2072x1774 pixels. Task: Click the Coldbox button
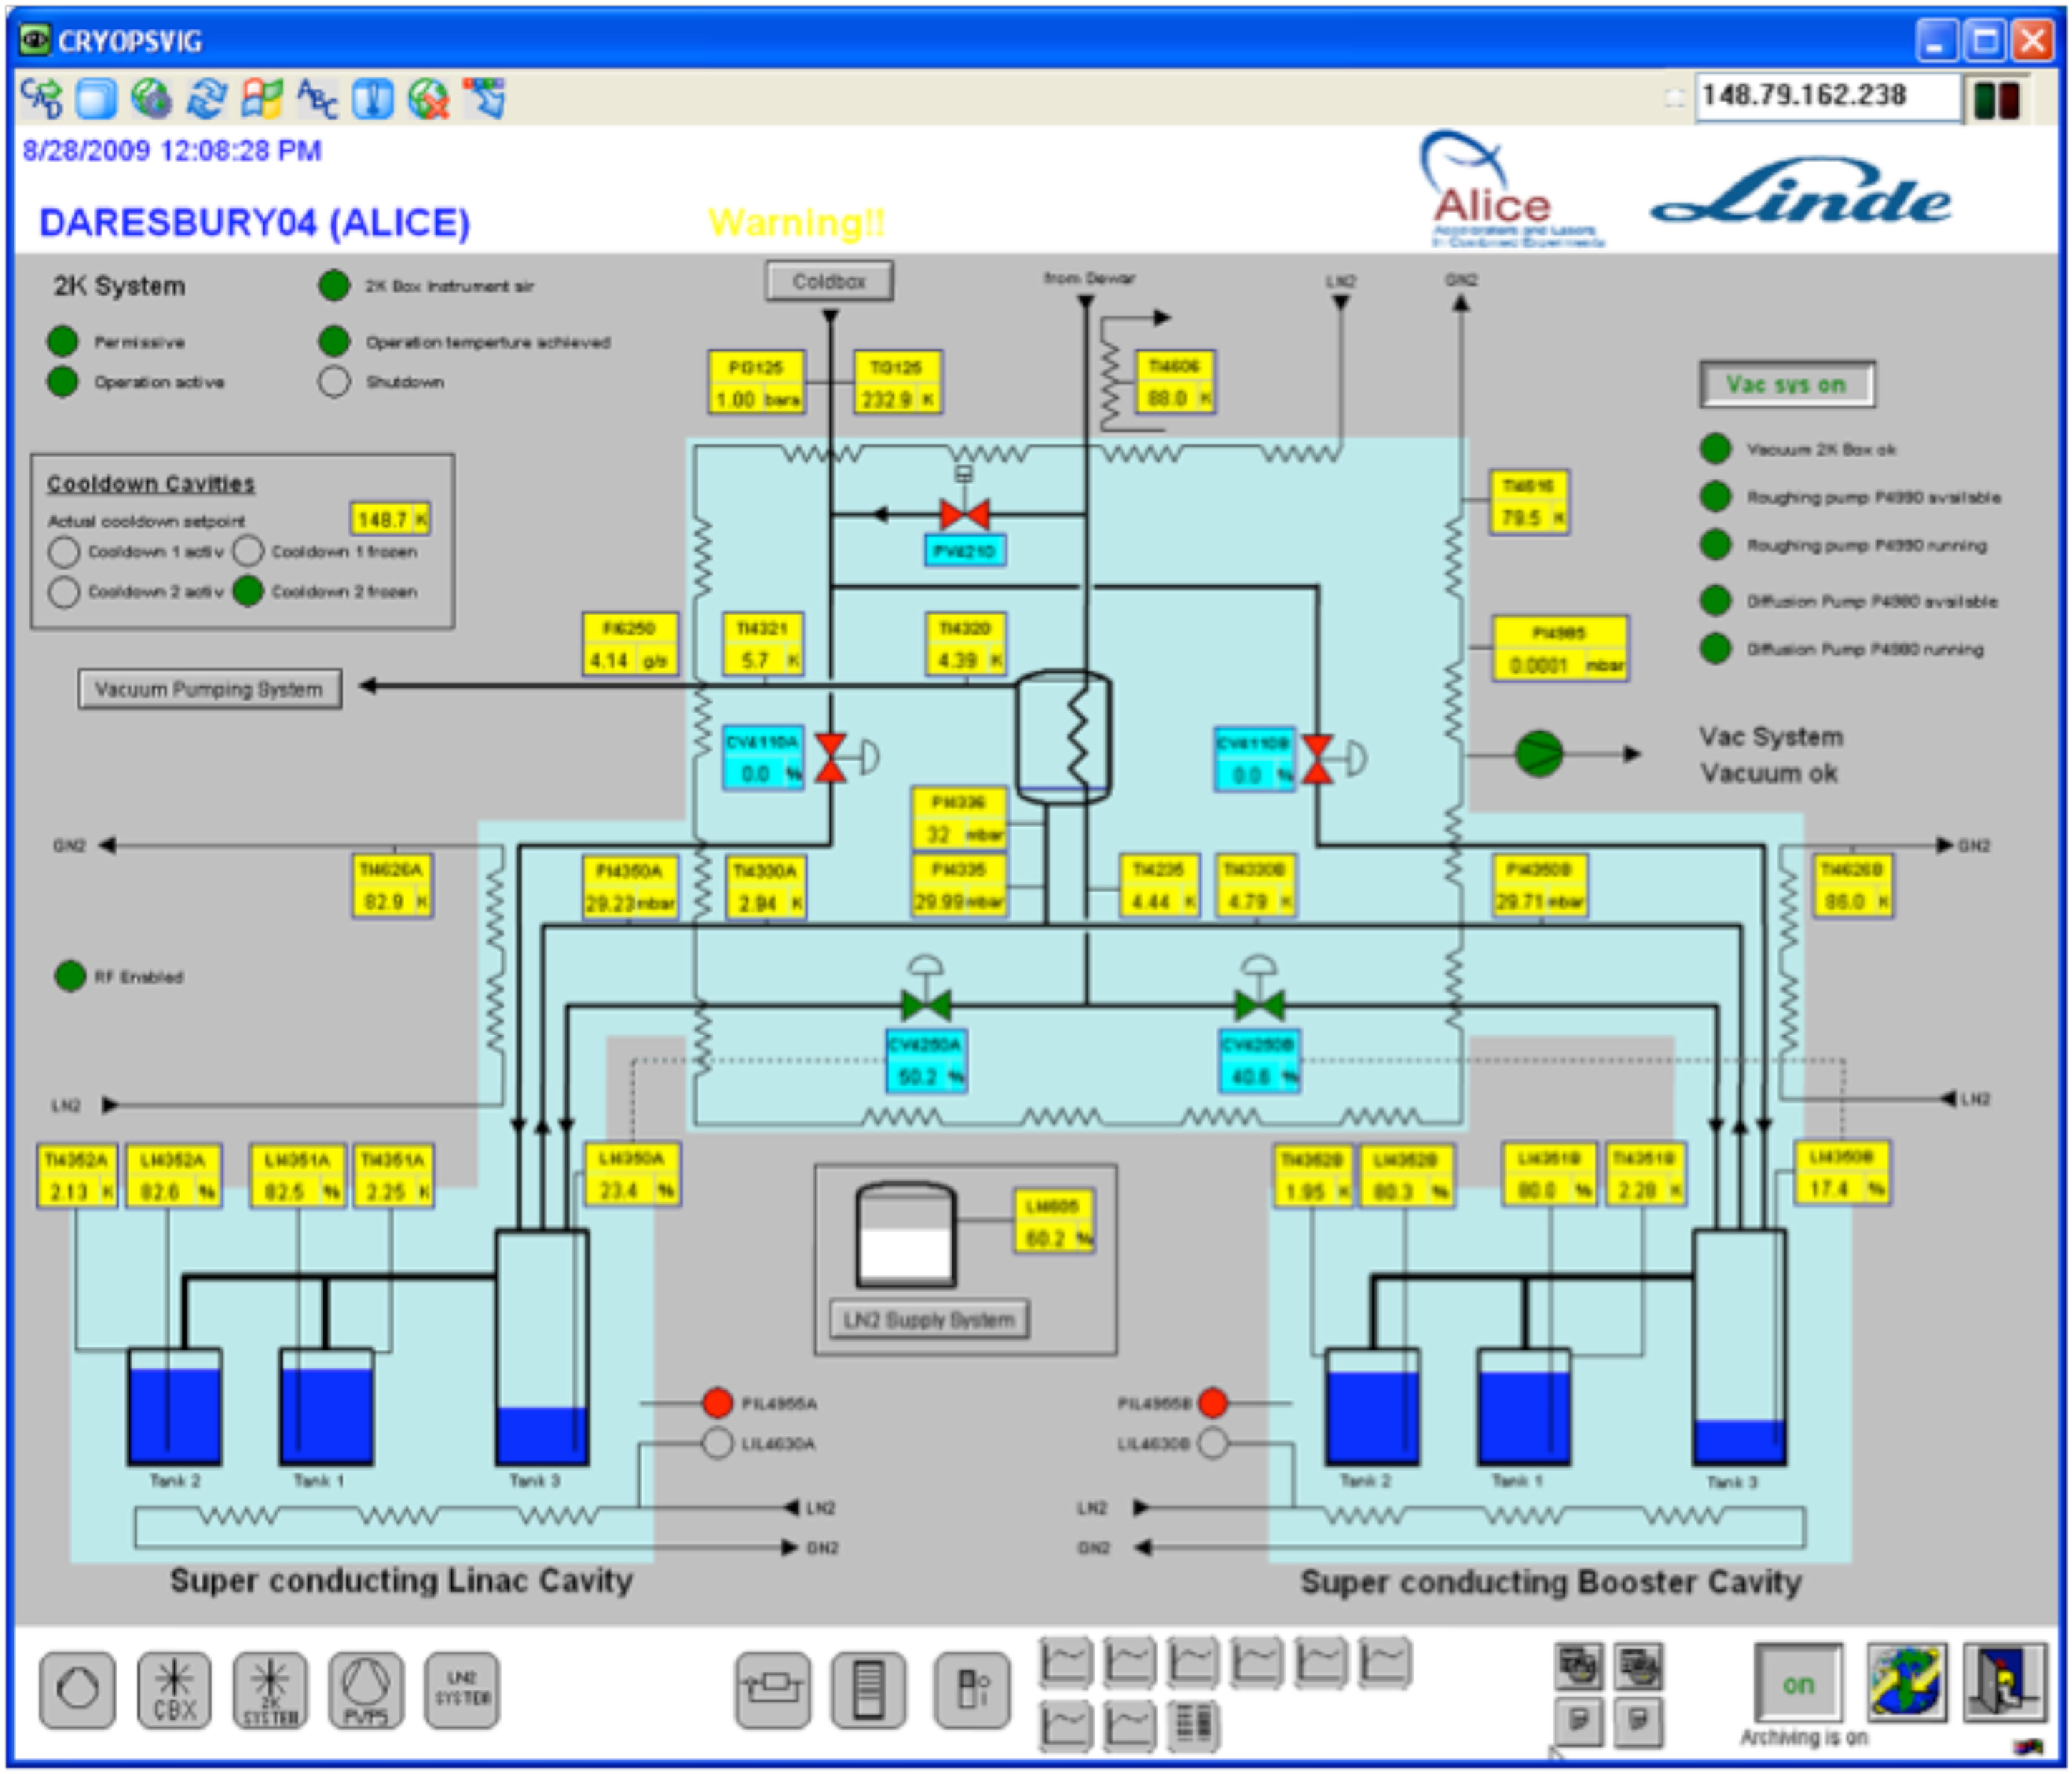(x=829, y=281)
